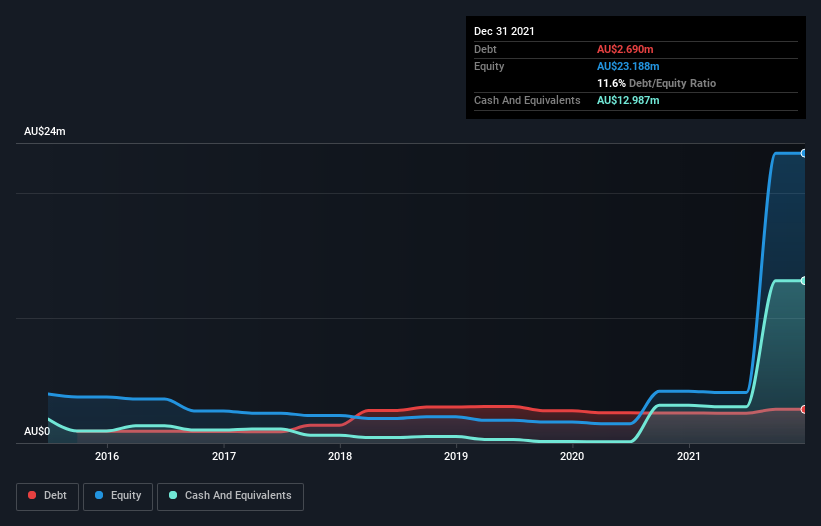Select the teal Cash endpoint marker on chart

[804, 281]
